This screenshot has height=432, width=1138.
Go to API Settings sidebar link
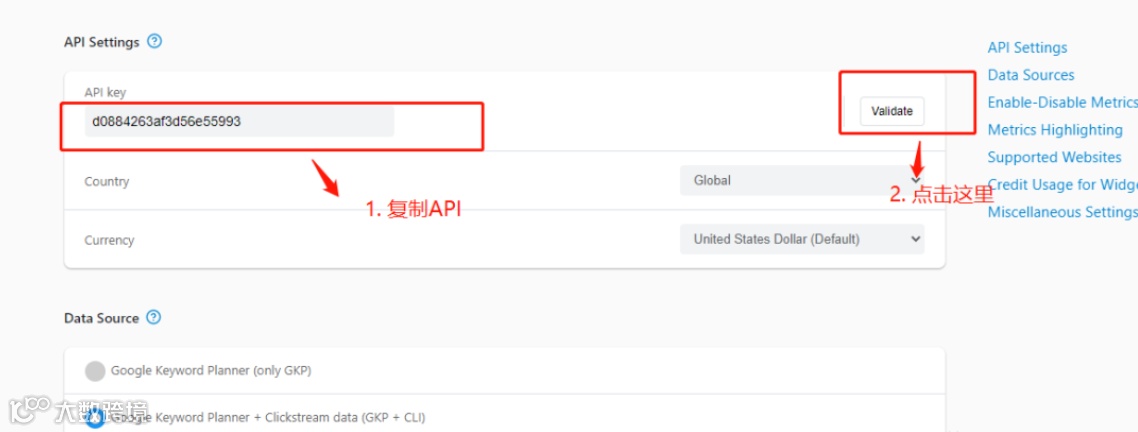point(1027,48)
